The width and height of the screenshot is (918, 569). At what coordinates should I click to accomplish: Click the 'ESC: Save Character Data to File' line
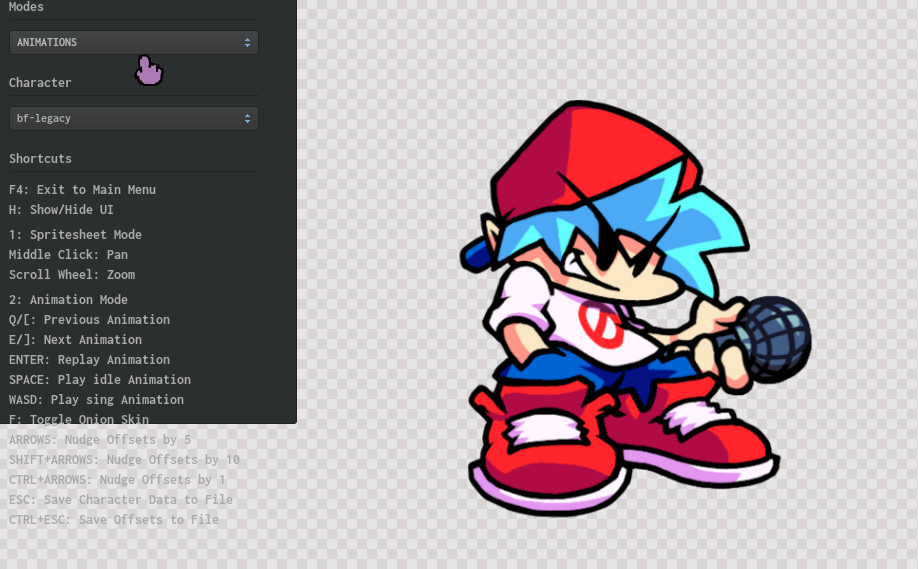[x=121, y=499]
